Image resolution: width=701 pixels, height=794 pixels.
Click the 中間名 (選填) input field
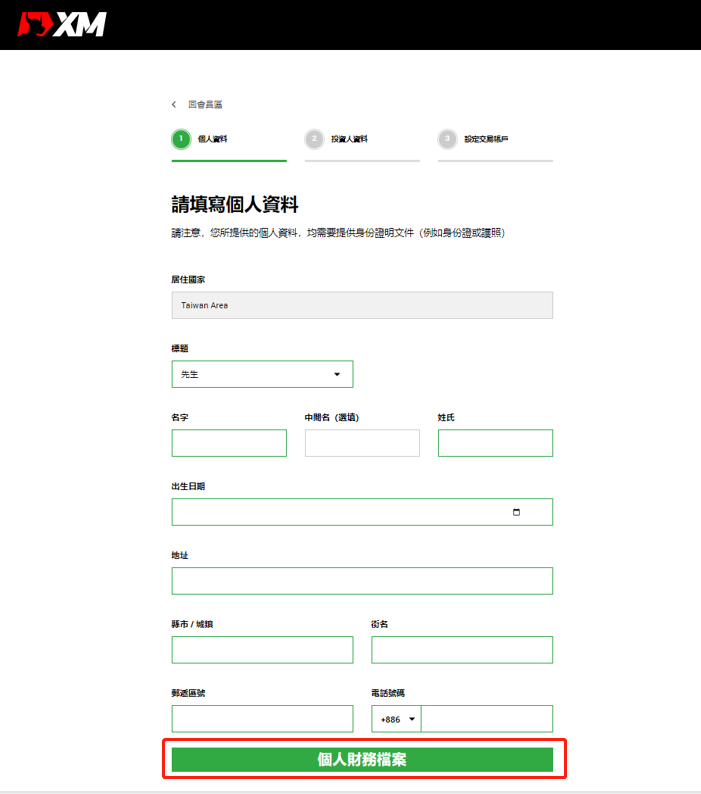[362, 443]
